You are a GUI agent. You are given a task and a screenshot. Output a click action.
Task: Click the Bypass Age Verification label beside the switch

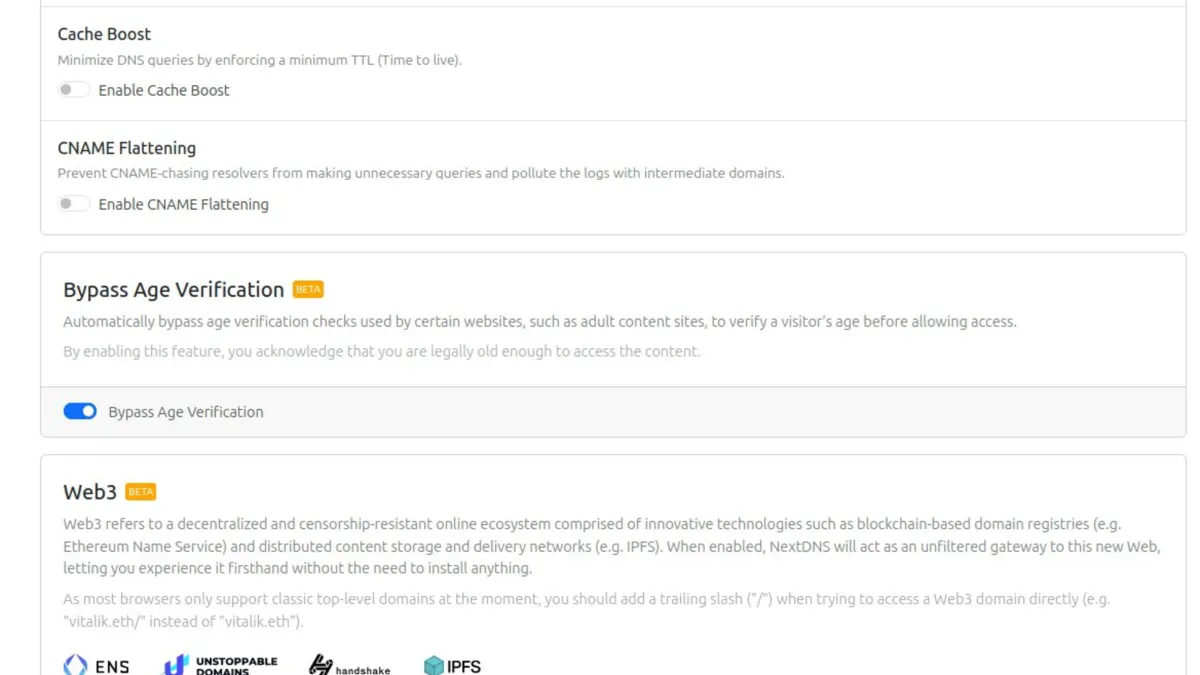186,412
